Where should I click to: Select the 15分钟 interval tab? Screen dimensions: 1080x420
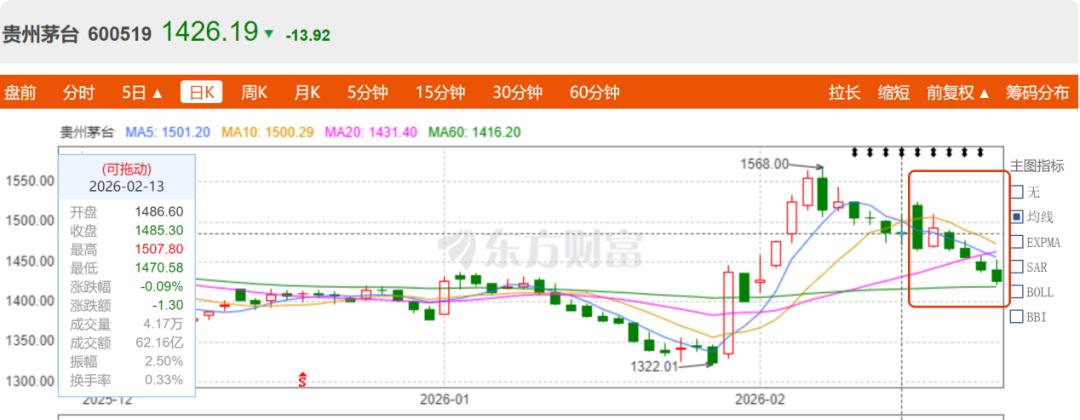coord(440,93)
